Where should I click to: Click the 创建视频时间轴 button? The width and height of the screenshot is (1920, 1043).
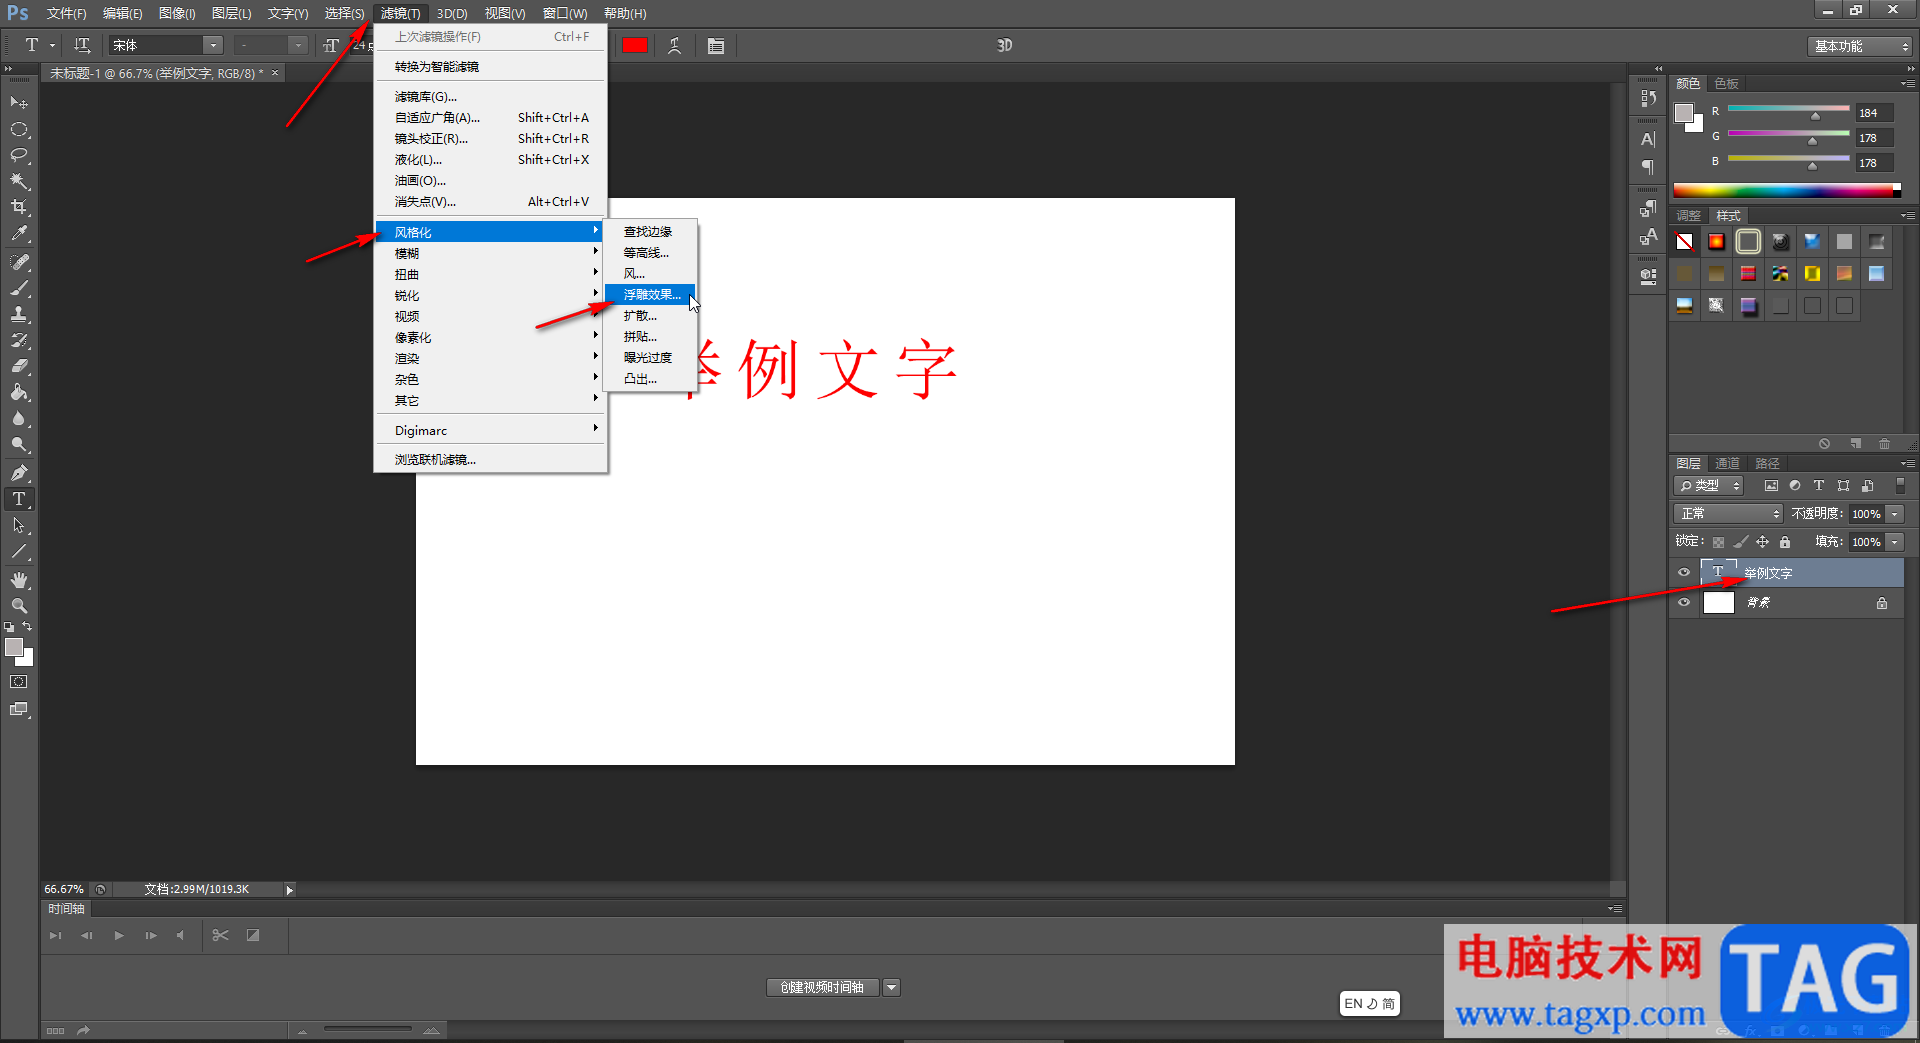pyautogui.click(x=823, y=988)
